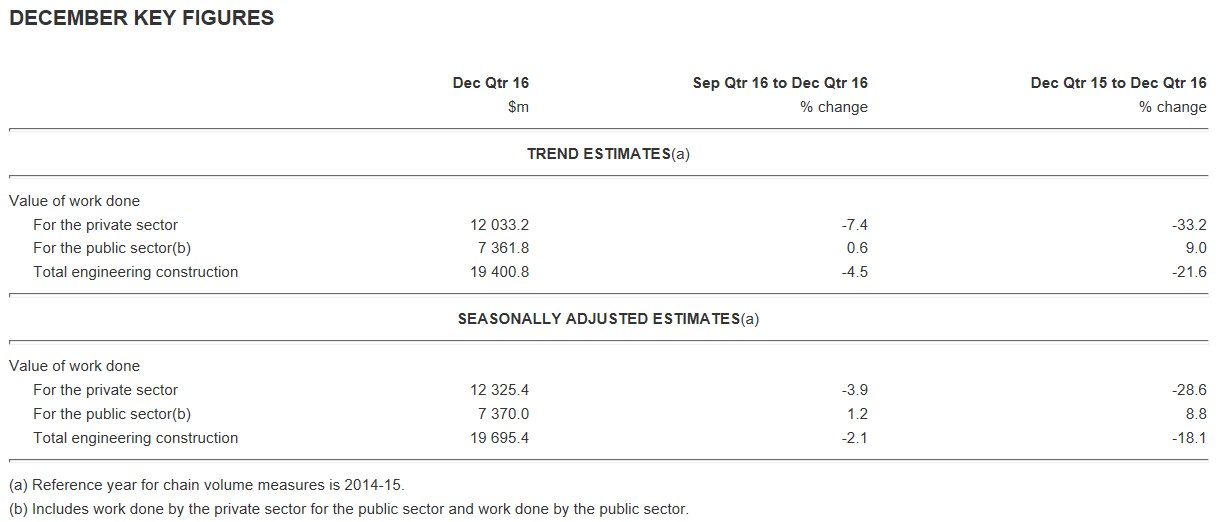
Task: Click the Dec Qtr 16 column header
Action: [490, 83]
